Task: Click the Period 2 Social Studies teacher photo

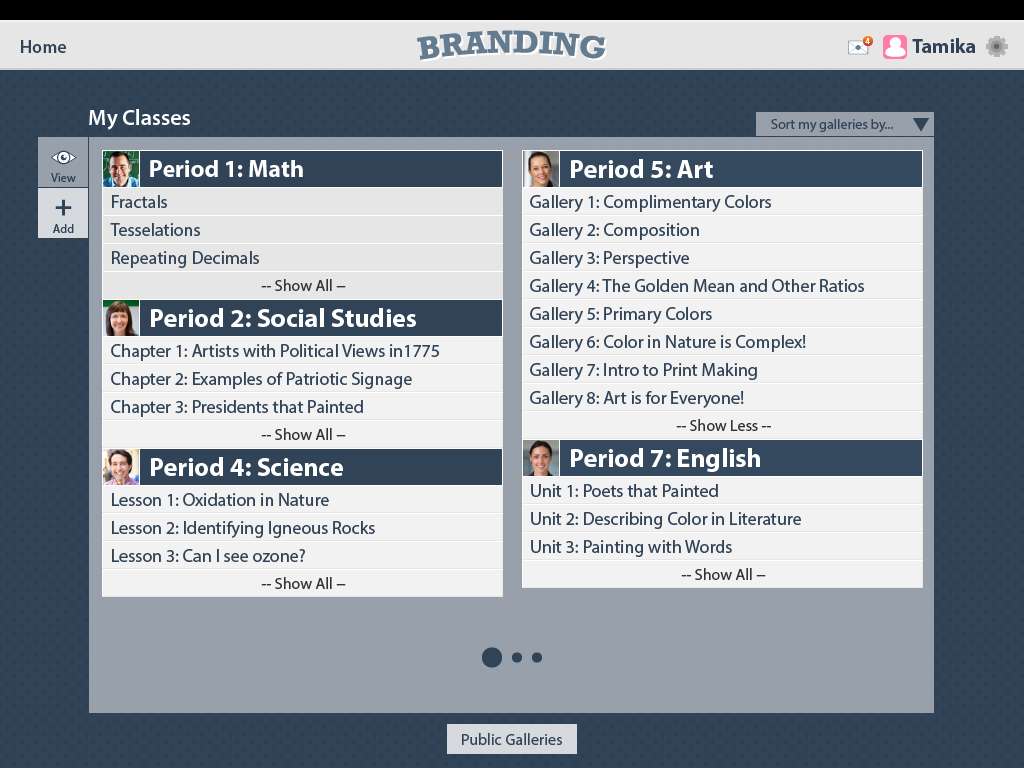Action: click(121, 318)
